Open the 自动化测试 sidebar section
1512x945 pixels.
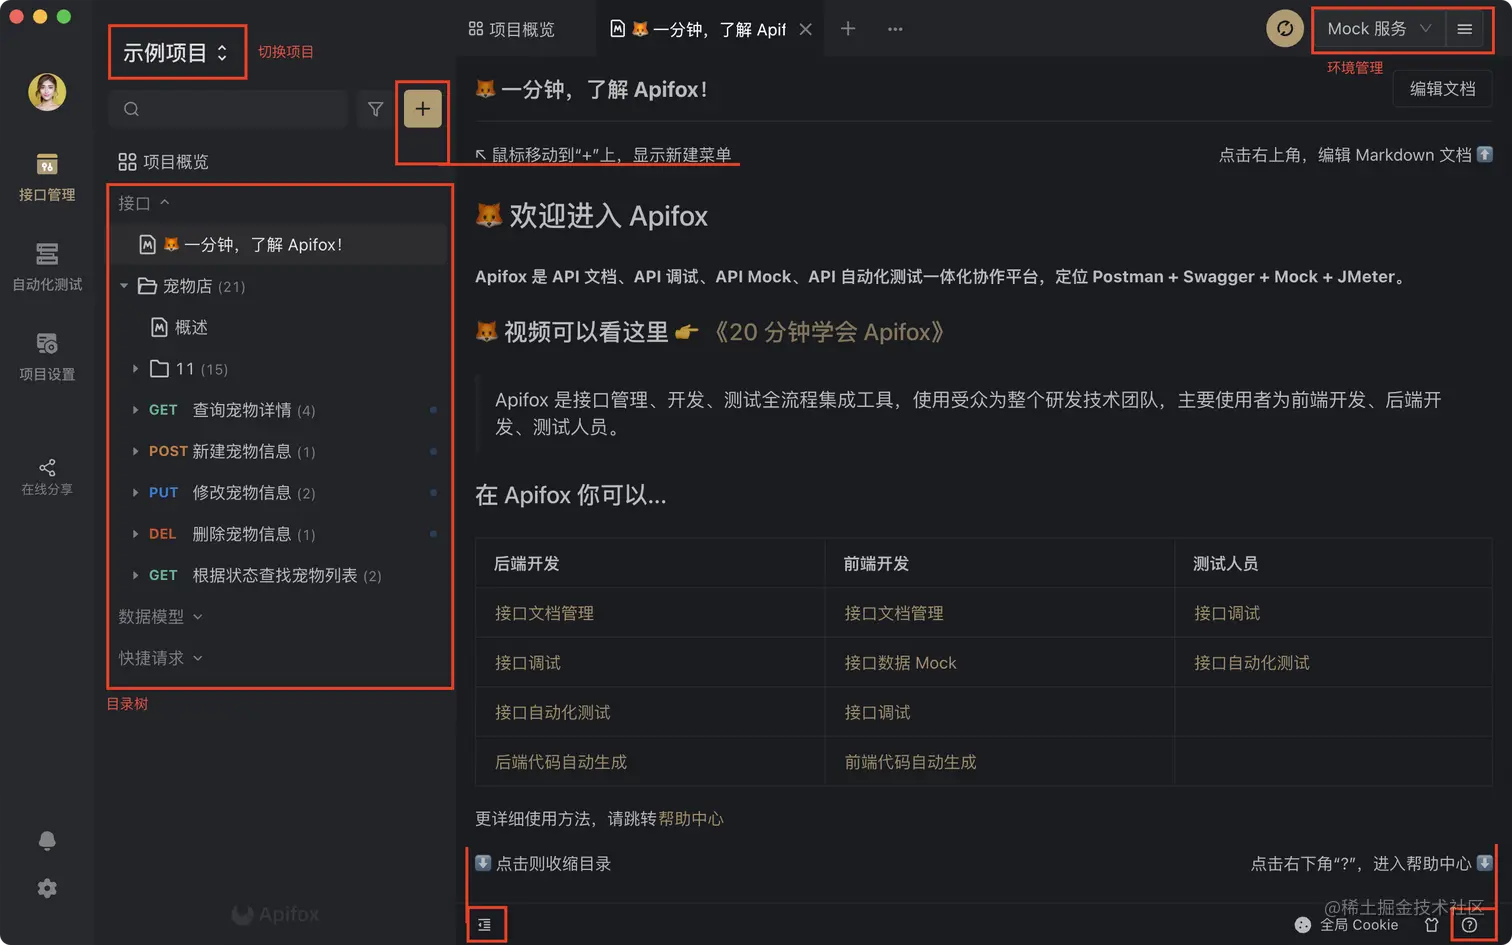(47, 267)
